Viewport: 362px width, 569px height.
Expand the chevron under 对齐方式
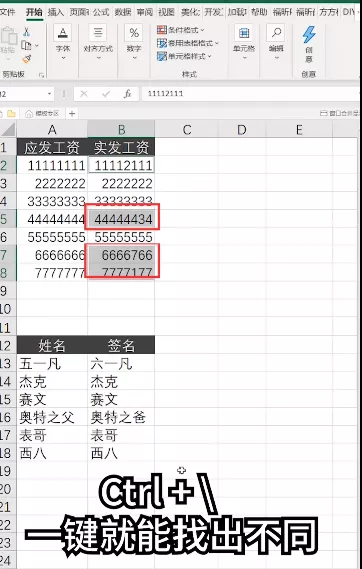tap(98, 58)
